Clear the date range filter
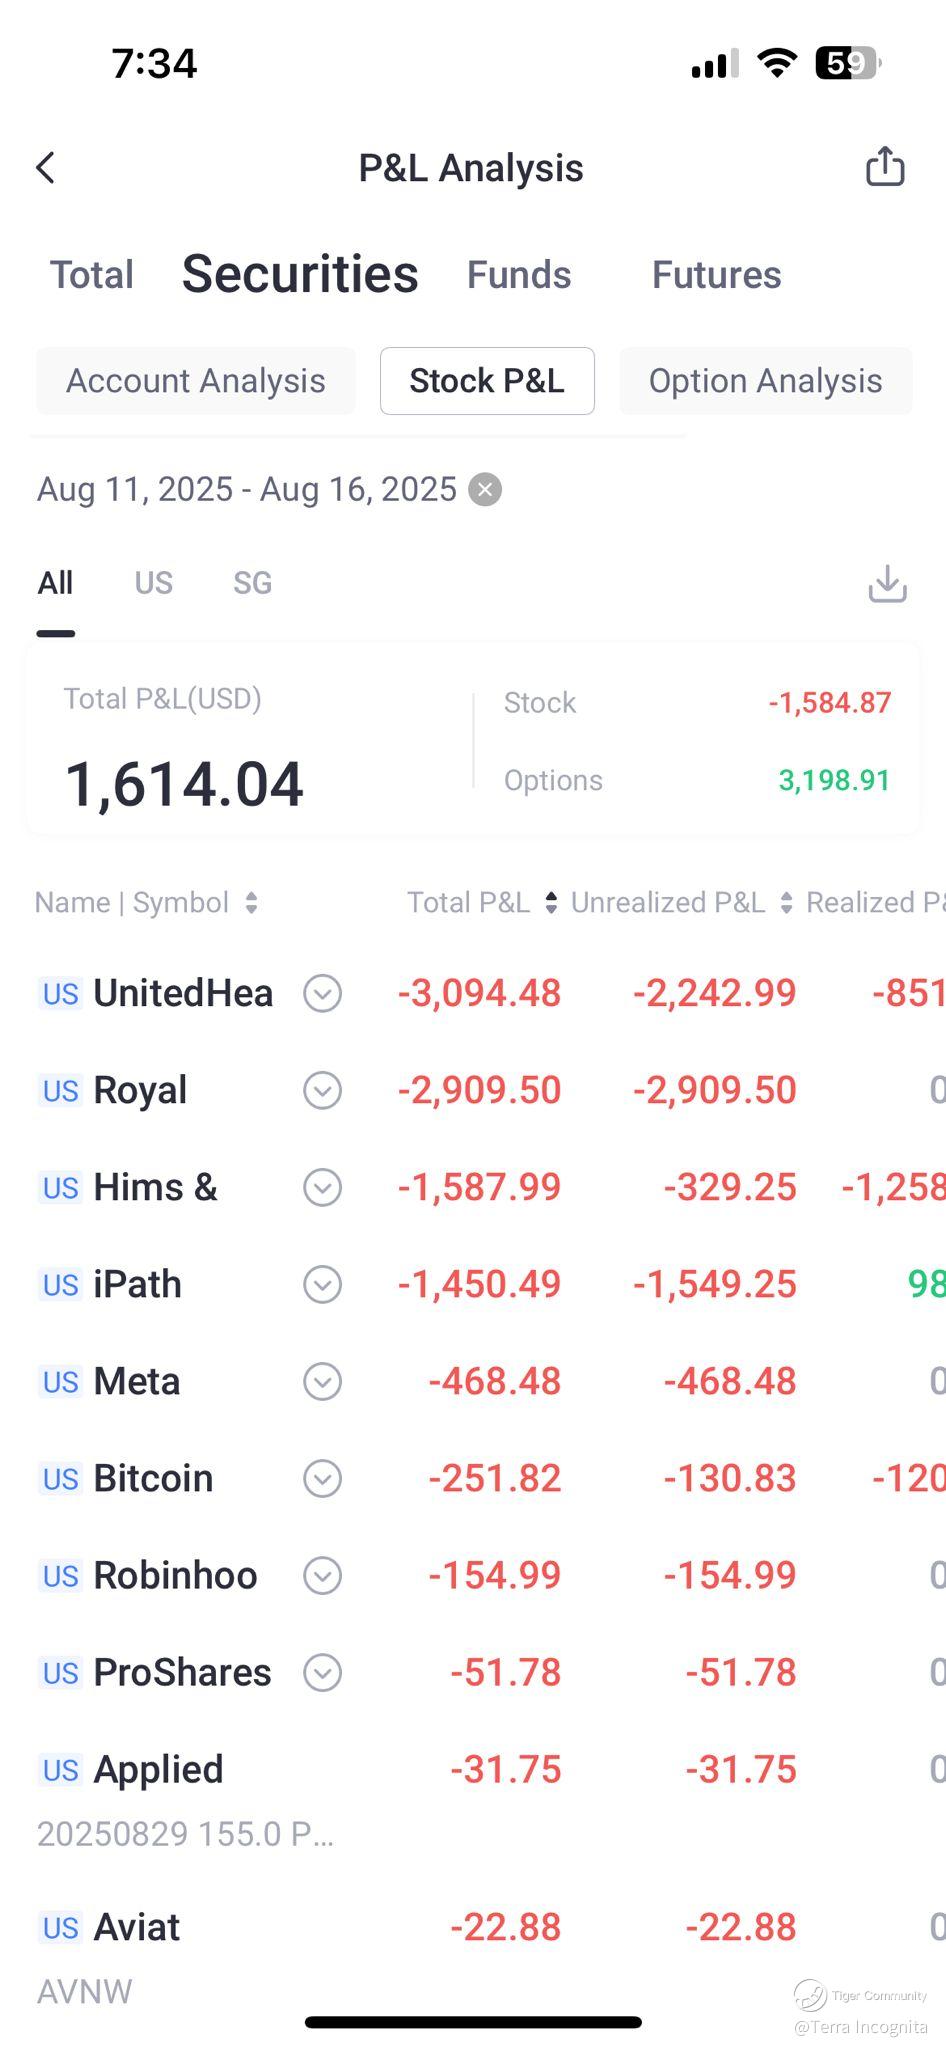This screenshot has height=2048, width=946. point(485,490)
